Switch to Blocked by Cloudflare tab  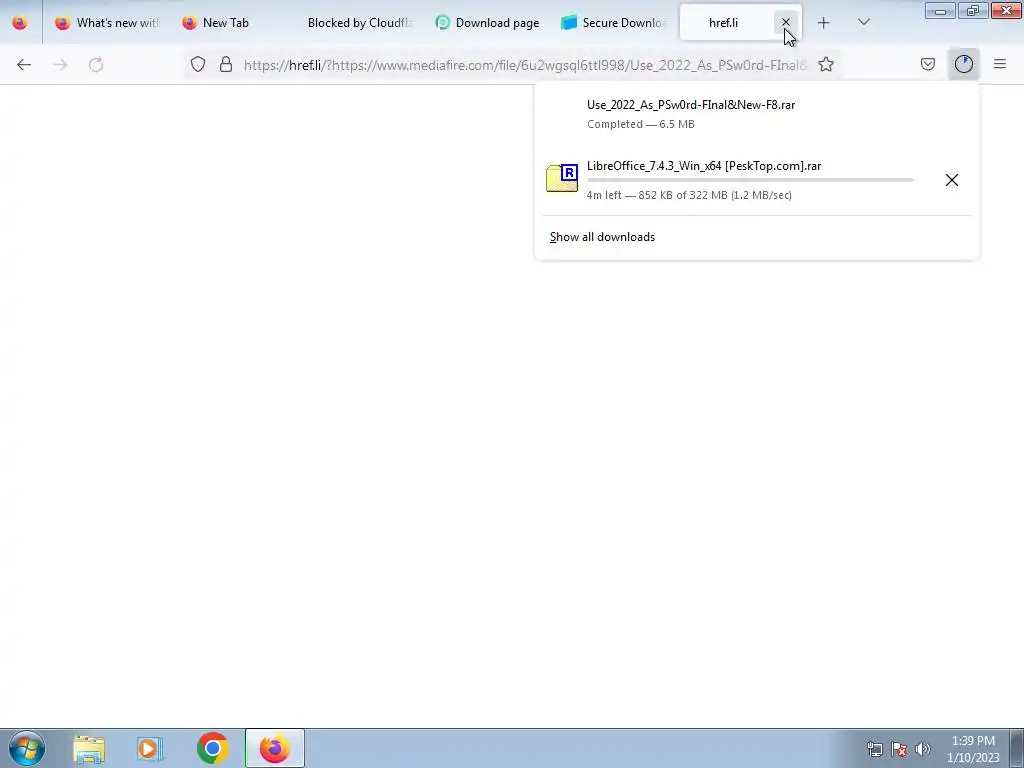pyautogui.click(x=359, y=23)
